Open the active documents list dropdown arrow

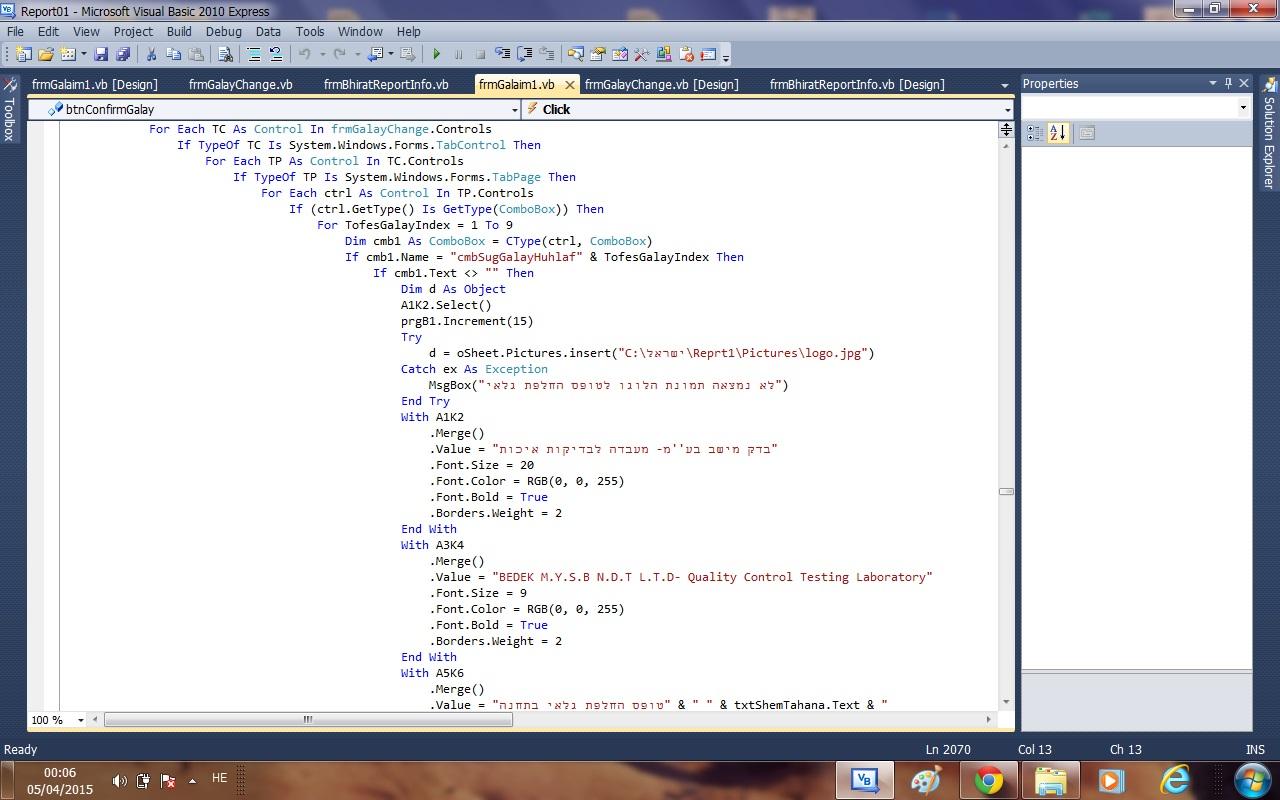(1005, 85)
